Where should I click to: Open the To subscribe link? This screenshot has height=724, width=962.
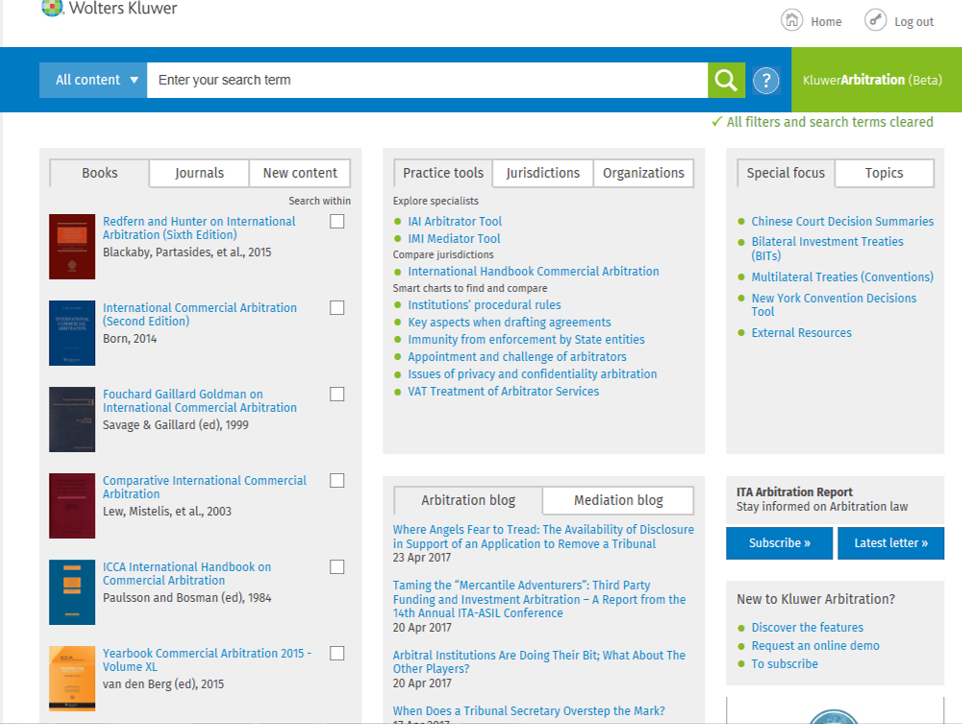point(785,664)
